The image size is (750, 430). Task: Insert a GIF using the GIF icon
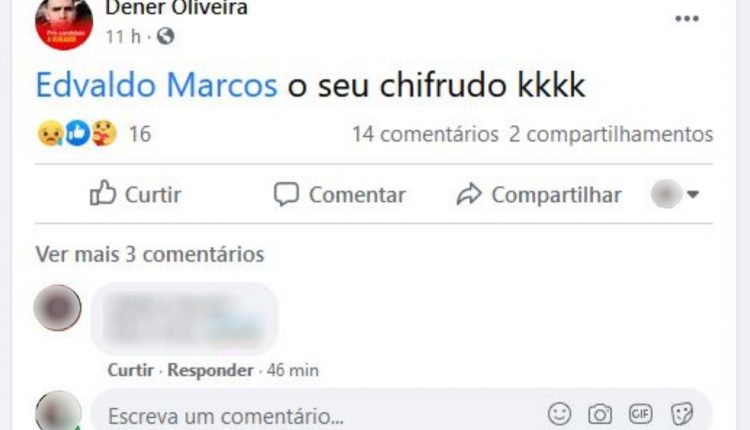click(x=640, y=414)
